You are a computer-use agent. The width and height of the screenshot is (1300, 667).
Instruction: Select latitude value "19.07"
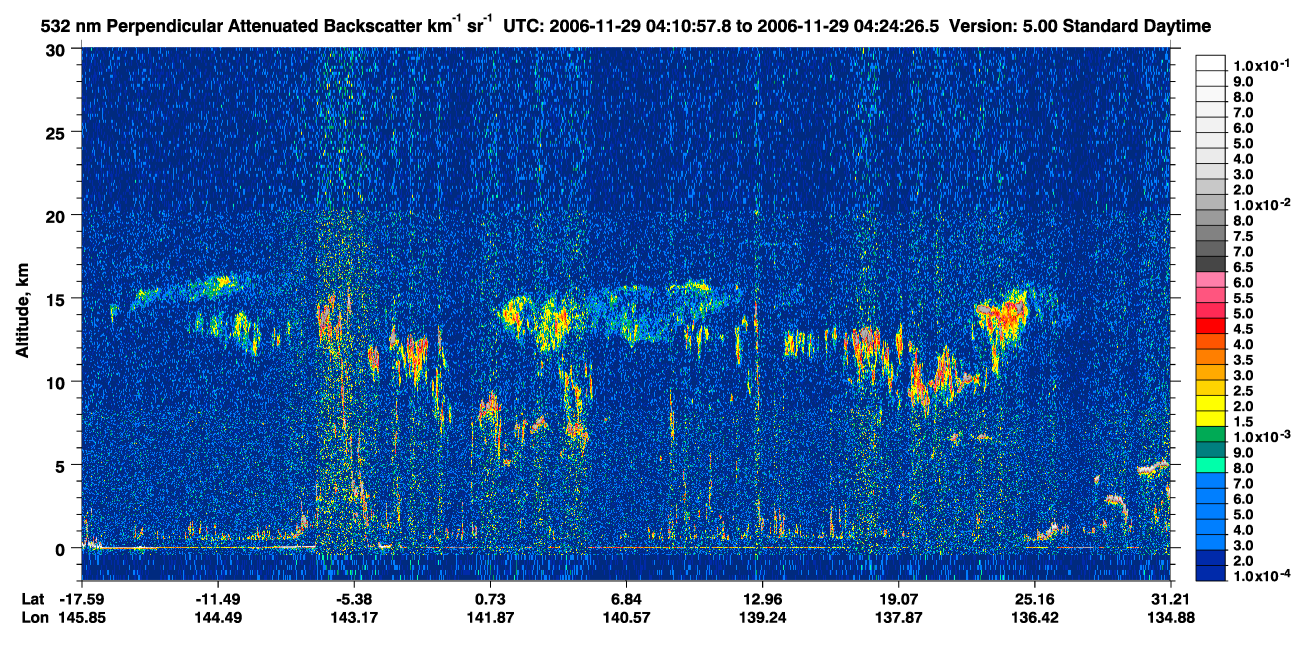point(898,599)
